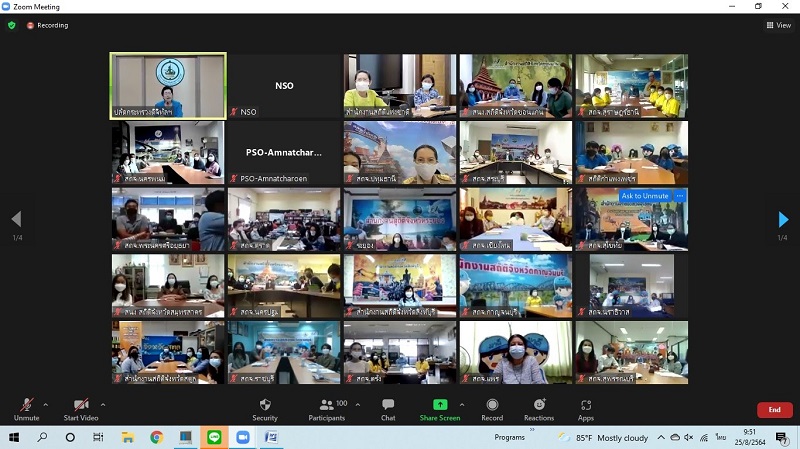Open the View layout menu
The image size is (800, 449).
click(x=778, y=25)
